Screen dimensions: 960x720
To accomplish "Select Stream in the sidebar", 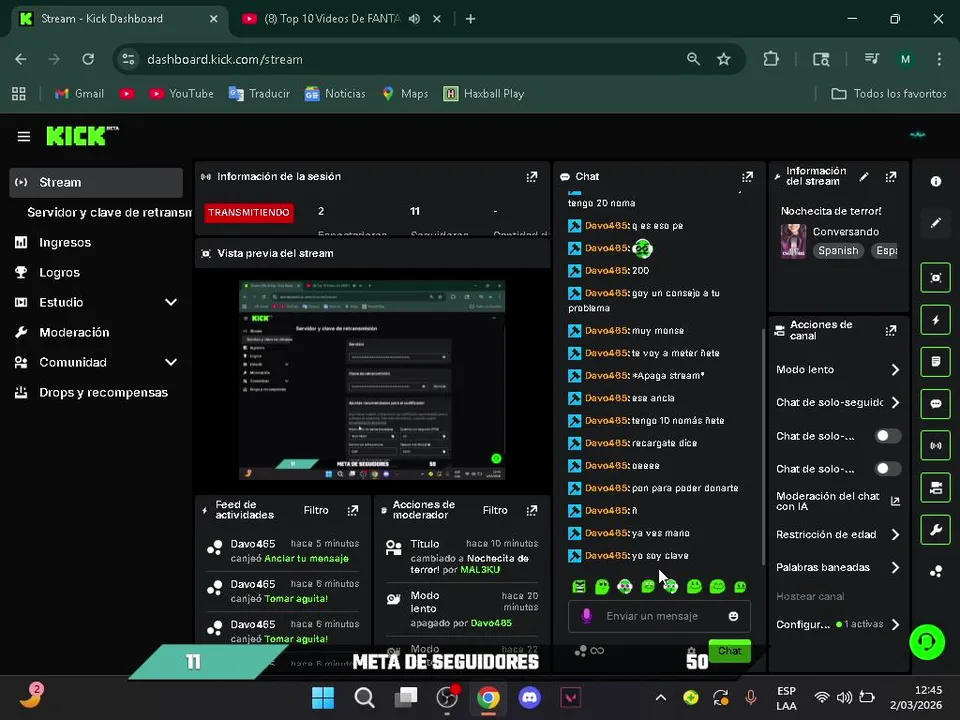I will click(x=96, y=182).
